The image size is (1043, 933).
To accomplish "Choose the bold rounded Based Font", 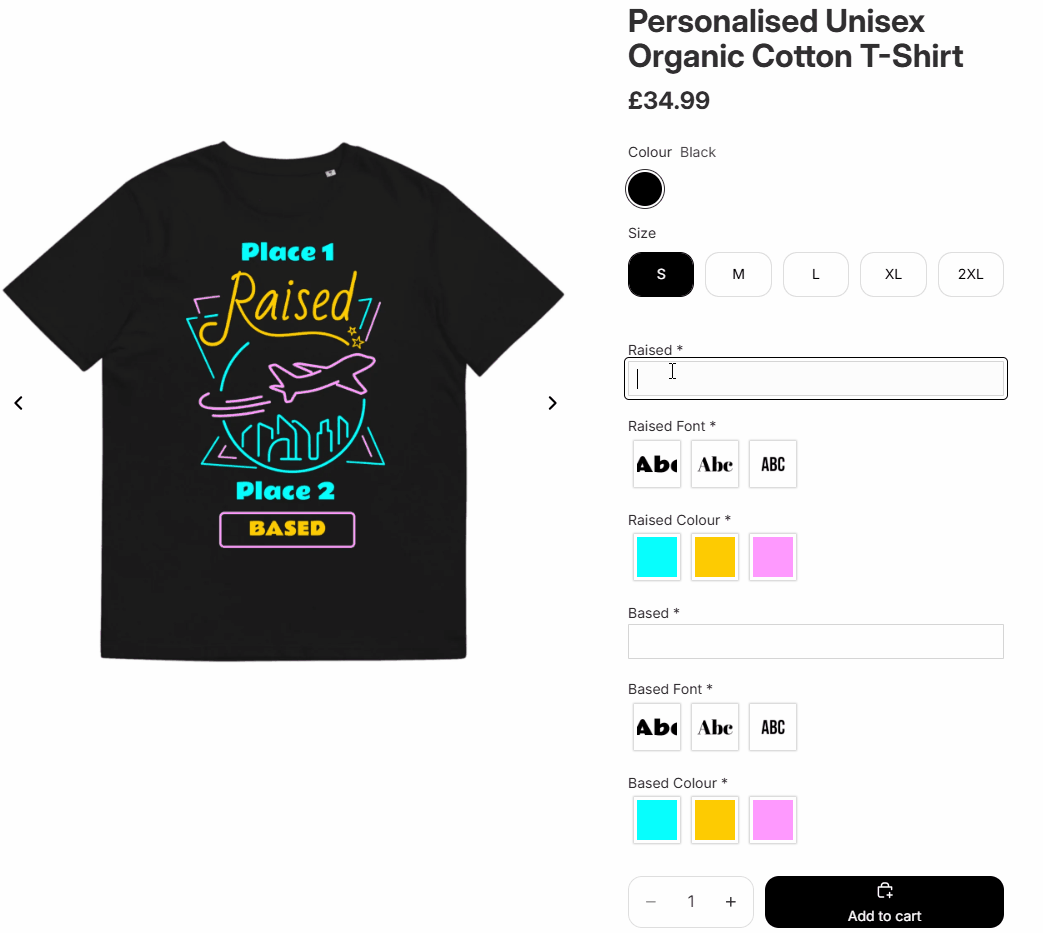I will coord(657,727).
